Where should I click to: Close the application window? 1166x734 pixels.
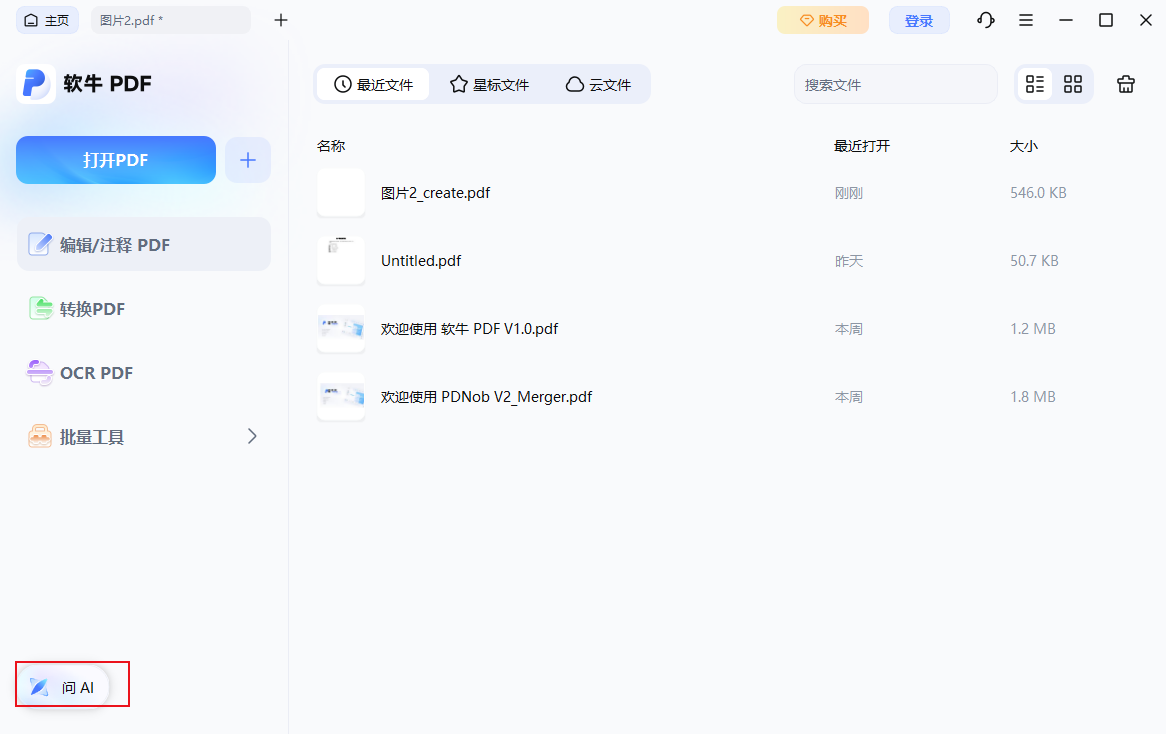(x=1146, y=20)
